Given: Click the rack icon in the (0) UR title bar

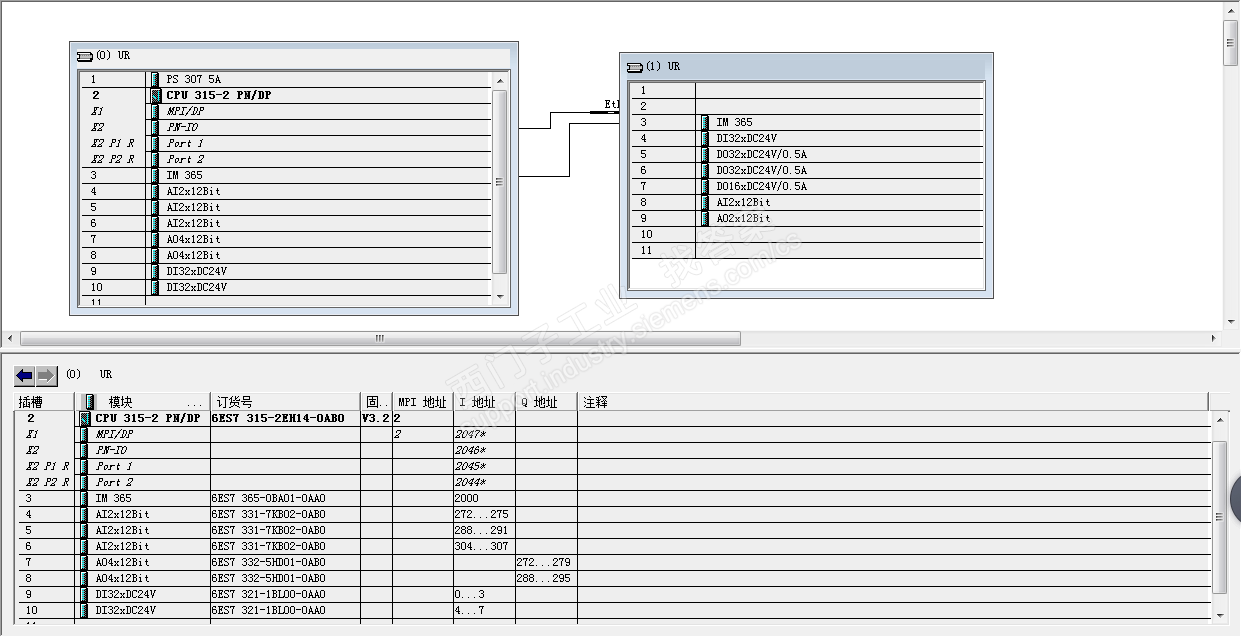Looking at the screenshot, I should point(84,56).
